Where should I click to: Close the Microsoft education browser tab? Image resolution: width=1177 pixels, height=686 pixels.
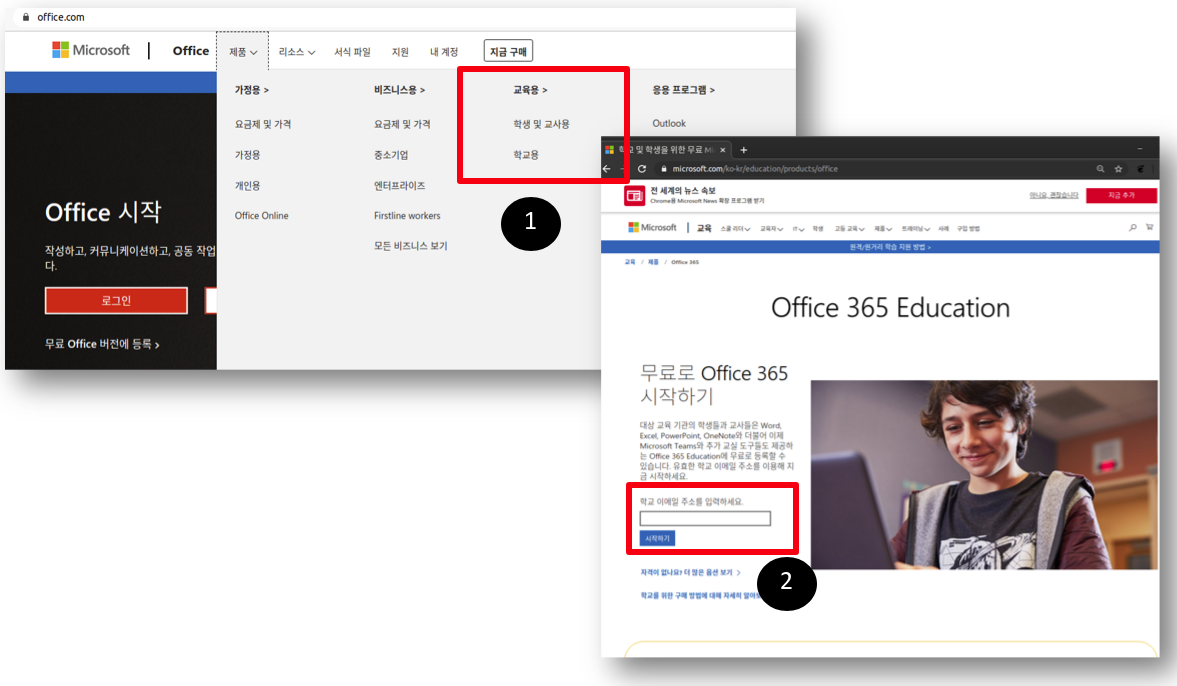[x=723, y=150]
